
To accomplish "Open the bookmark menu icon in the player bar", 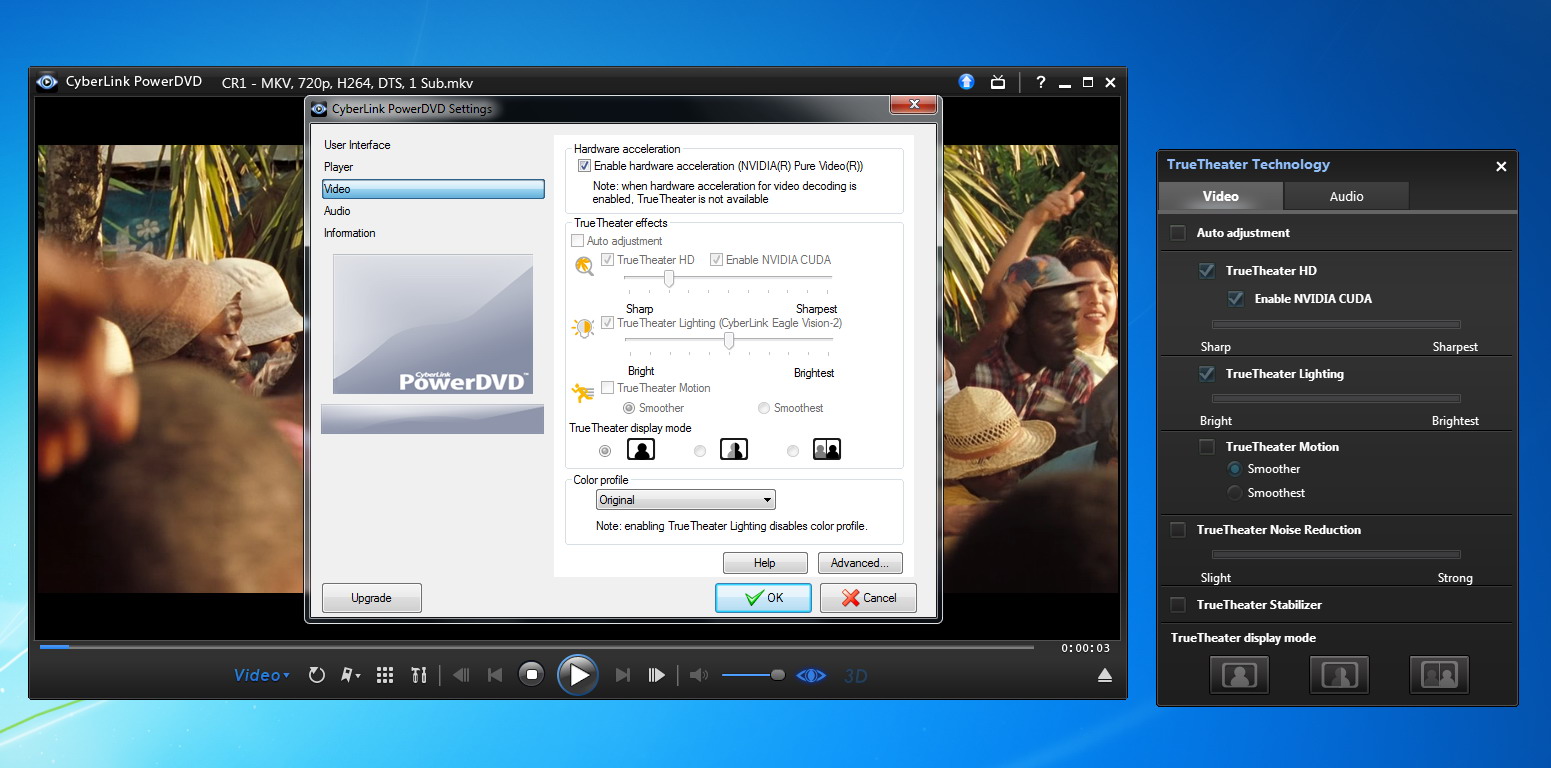I will [x=350, y=675].
